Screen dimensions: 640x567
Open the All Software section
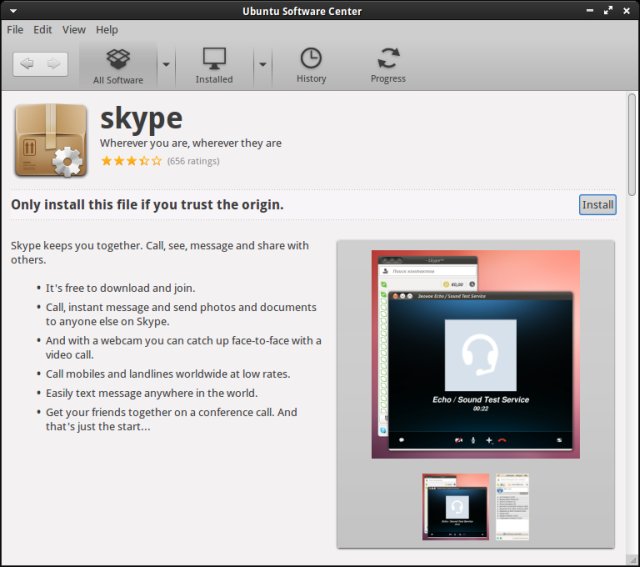(118, 66)
